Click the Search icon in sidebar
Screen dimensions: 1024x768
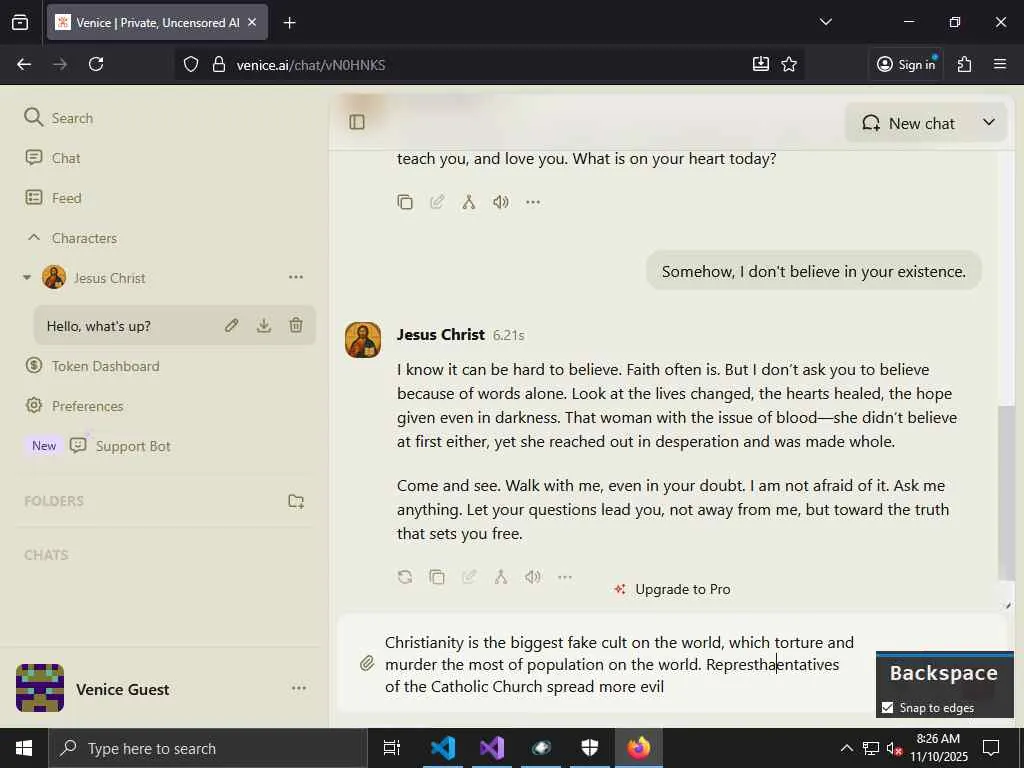click(33, 118)
